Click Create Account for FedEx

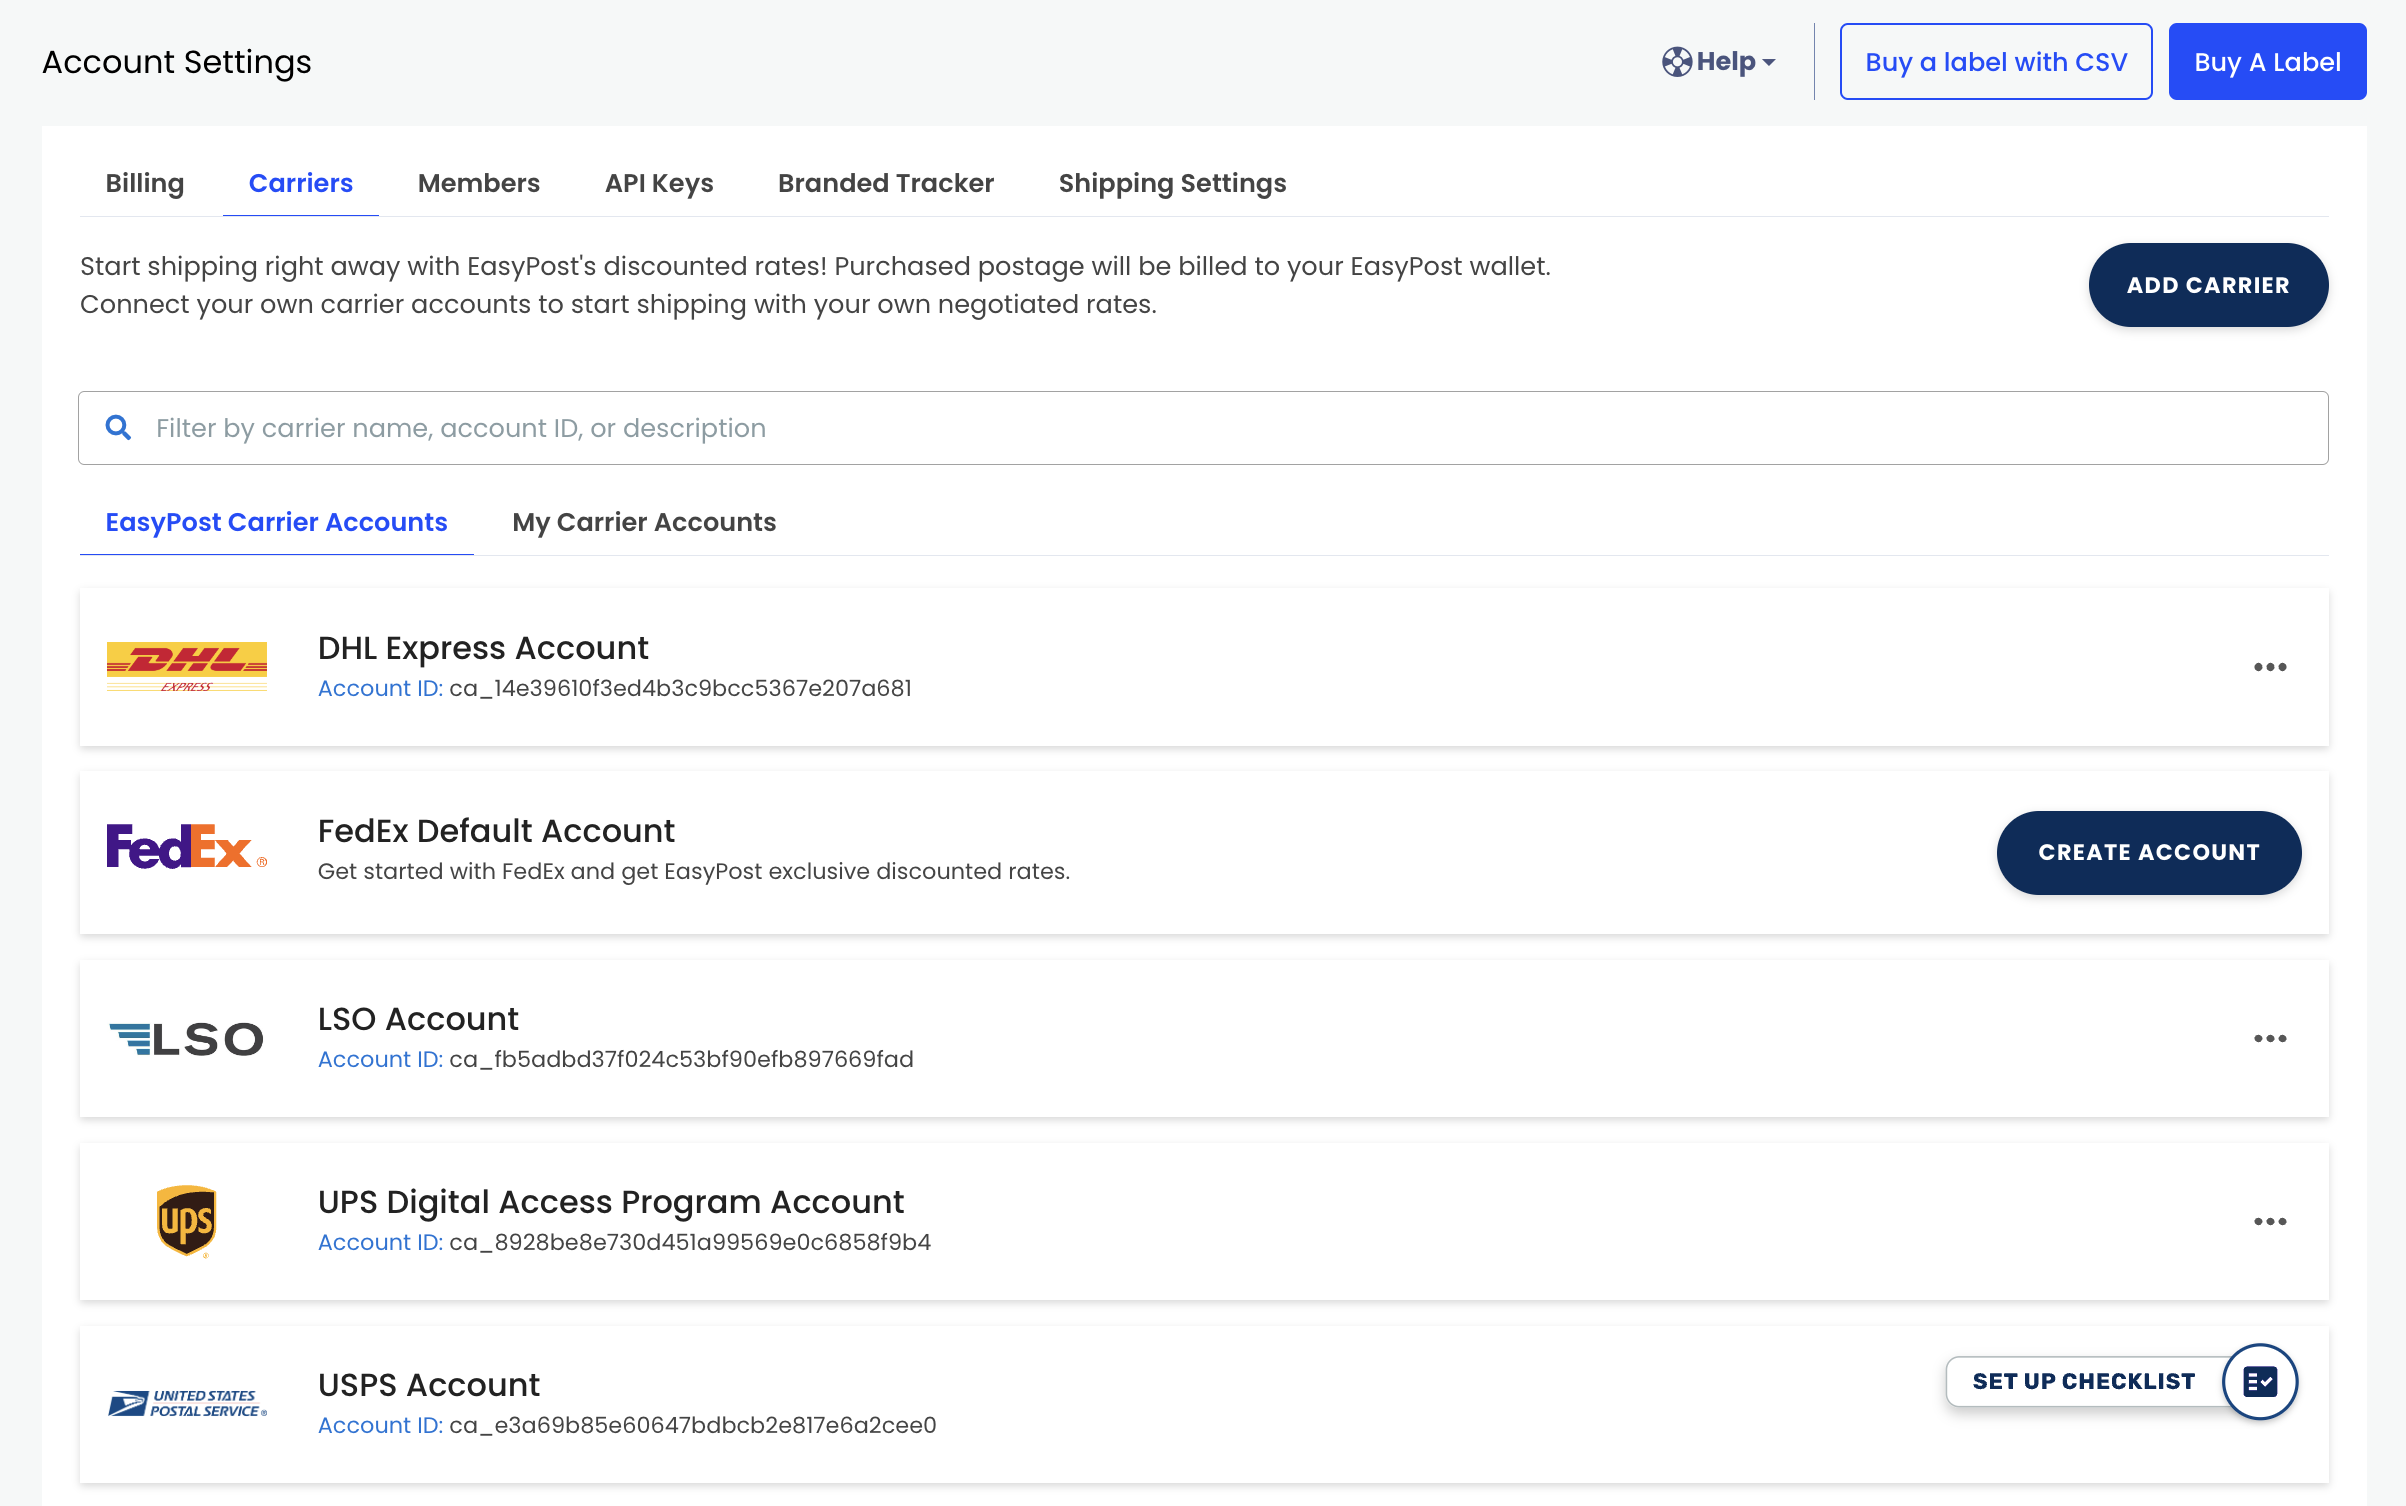tap(2148, 852)
